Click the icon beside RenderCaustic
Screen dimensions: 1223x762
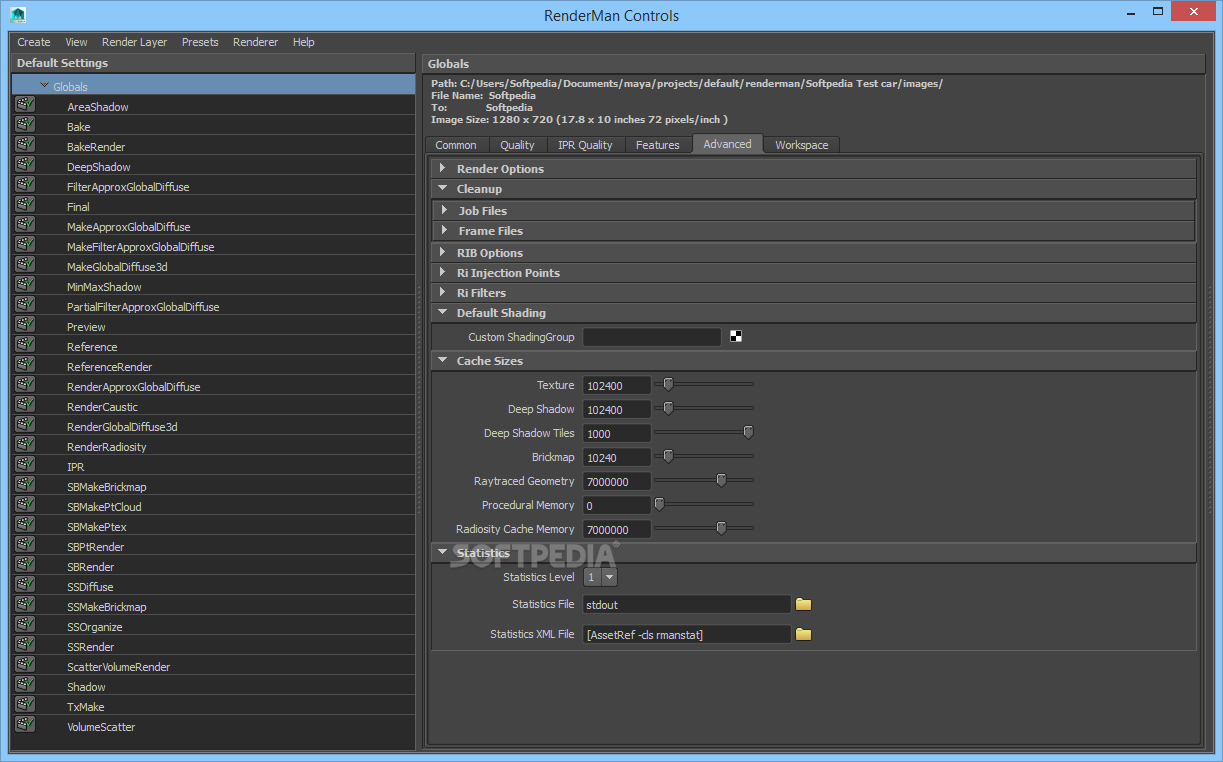(25, 405)
